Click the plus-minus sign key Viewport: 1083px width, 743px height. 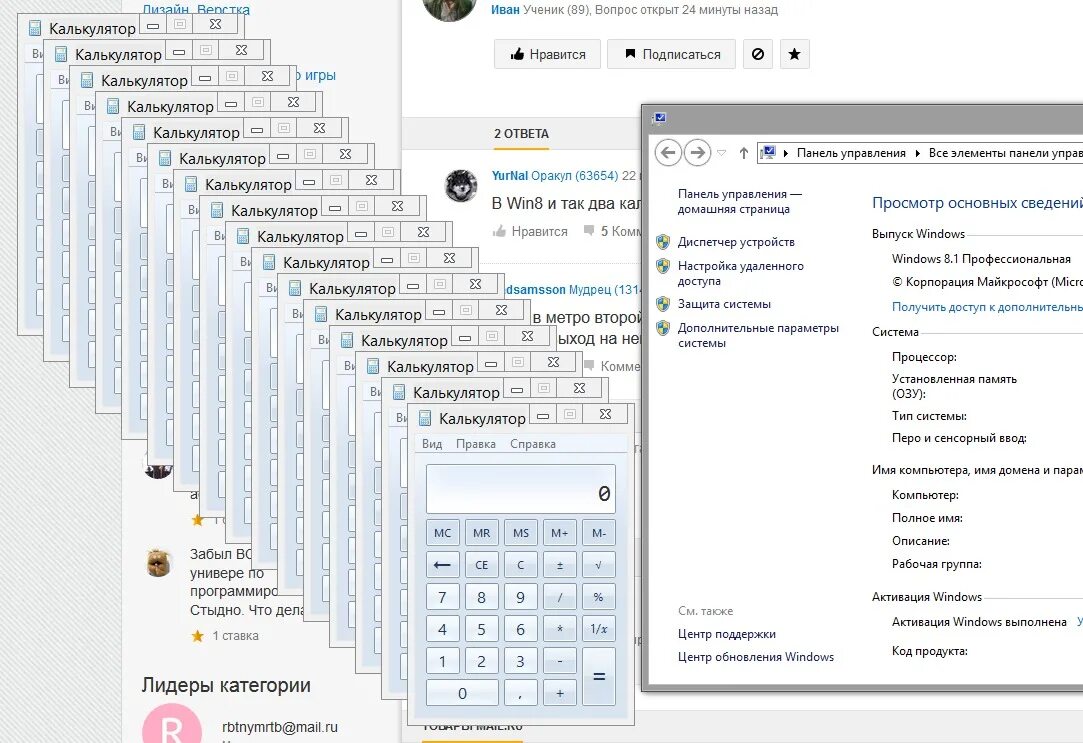pos(559,565)
